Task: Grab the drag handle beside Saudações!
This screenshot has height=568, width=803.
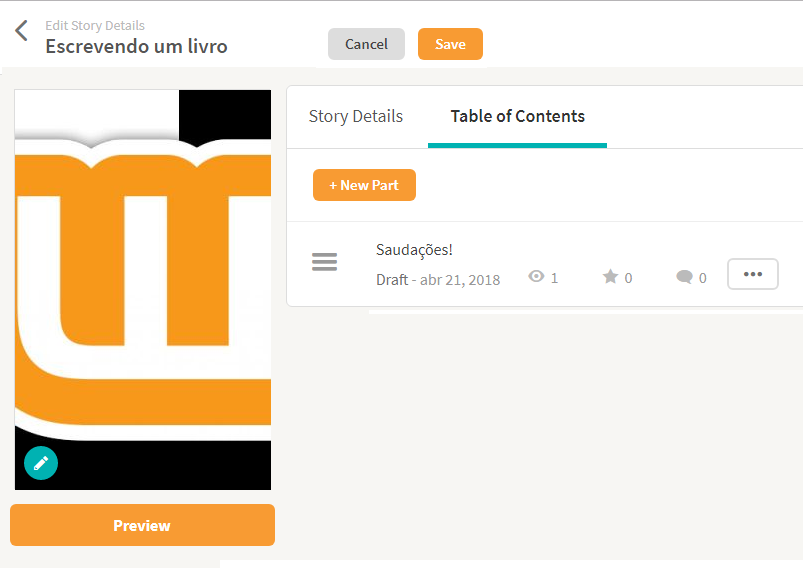Action: click(324, 263)
